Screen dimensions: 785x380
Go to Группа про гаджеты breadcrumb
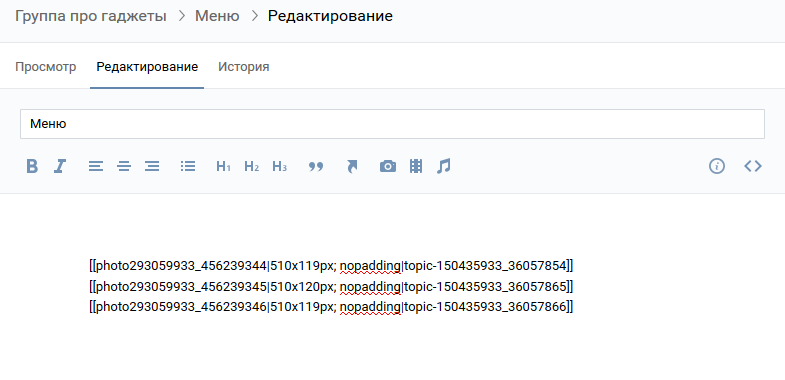(x=91, y=16)
